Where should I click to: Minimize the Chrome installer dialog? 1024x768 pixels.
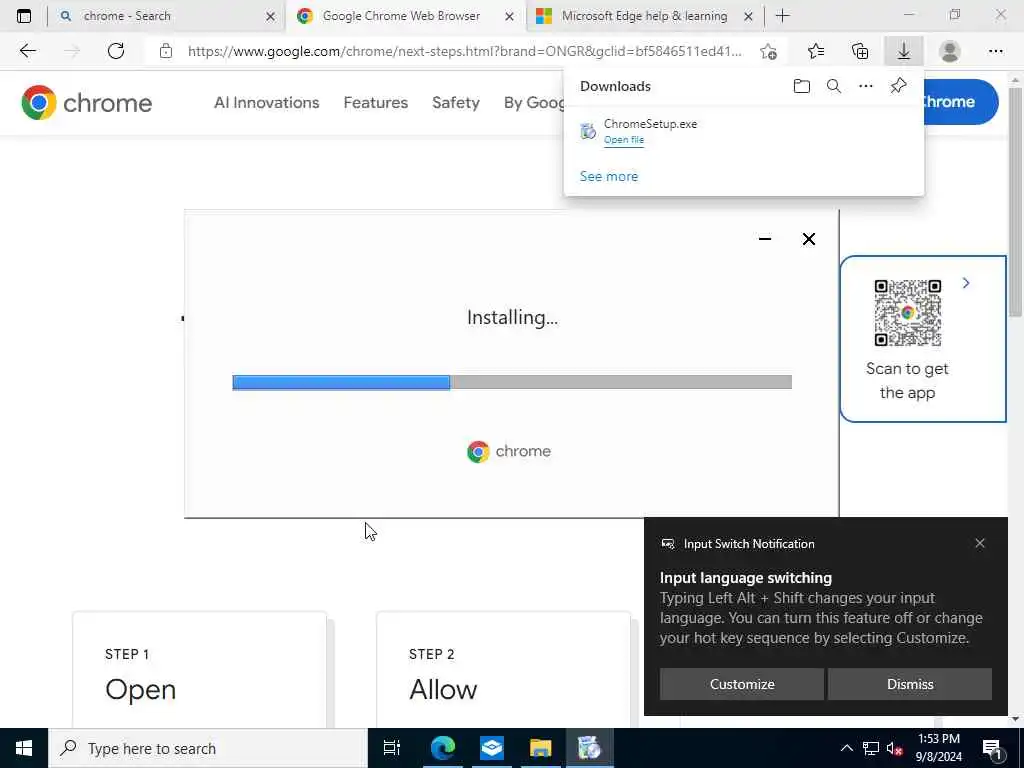765,239
